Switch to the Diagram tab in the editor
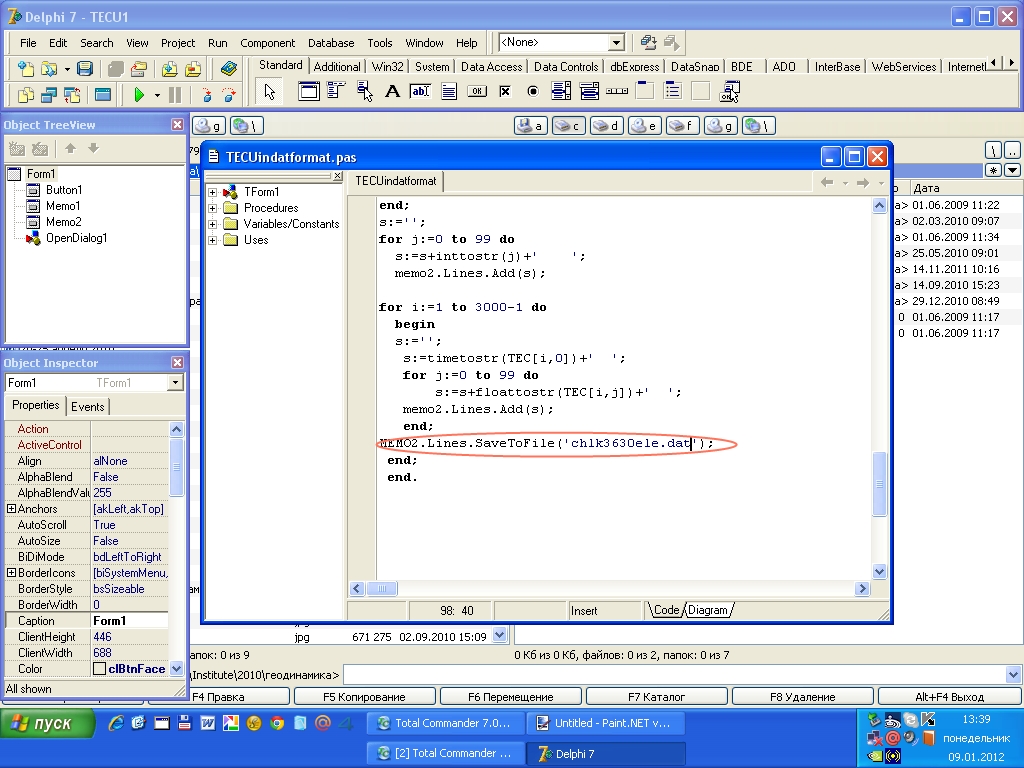 point(708,610)
